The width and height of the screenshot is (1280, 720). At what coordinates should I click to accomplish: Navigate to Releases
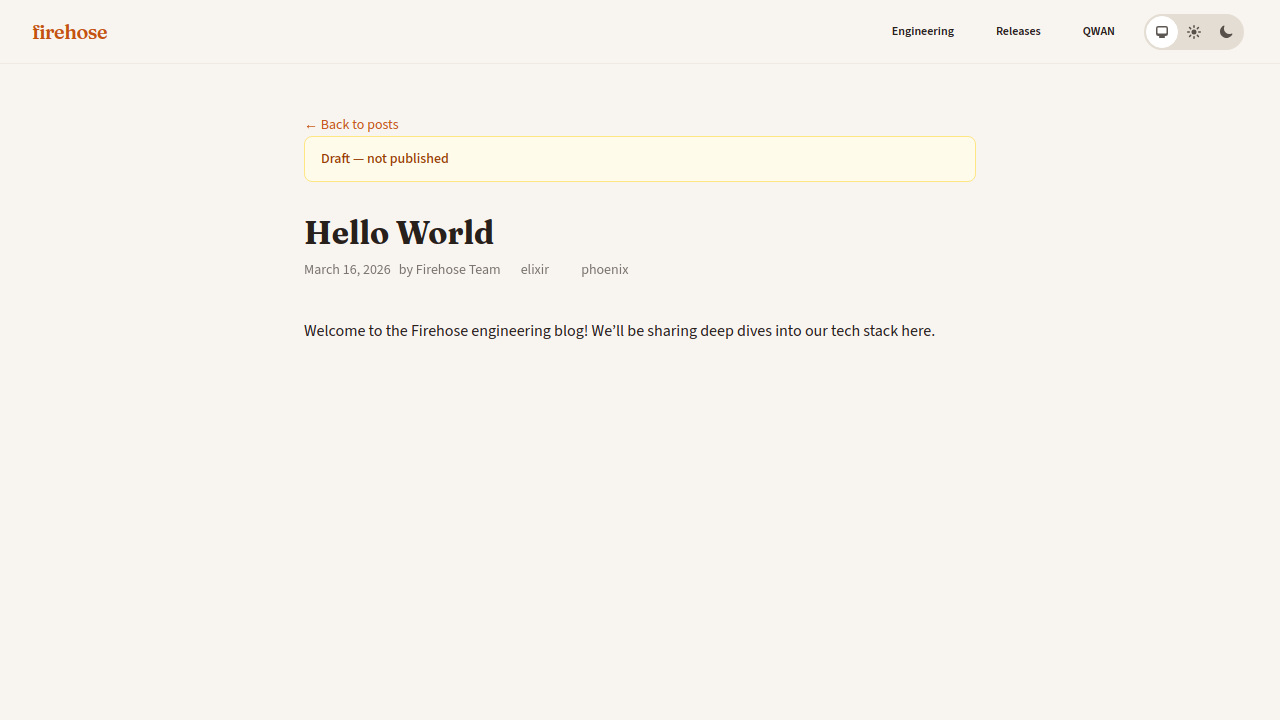pyautogui.click(x=1018, y=31)
